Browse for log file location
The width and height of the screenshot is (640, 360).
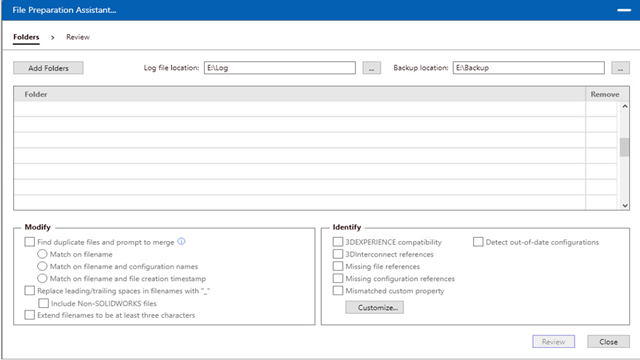371,68
